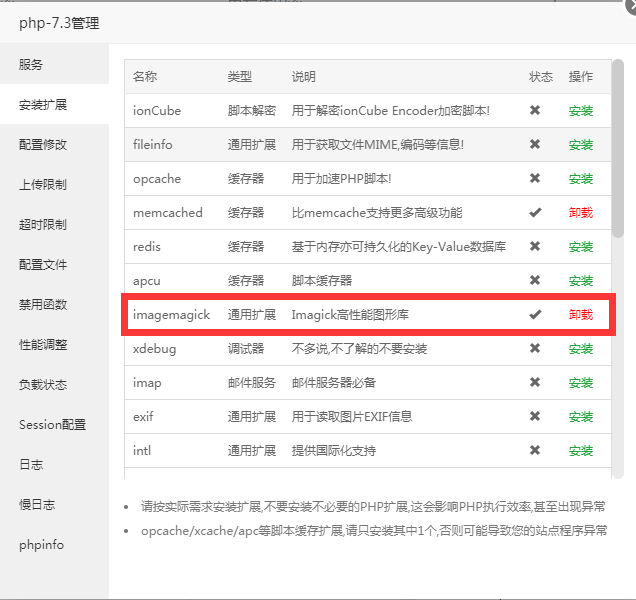Open Session配置 settings
The image size is (636, 600).
(52, 425)
